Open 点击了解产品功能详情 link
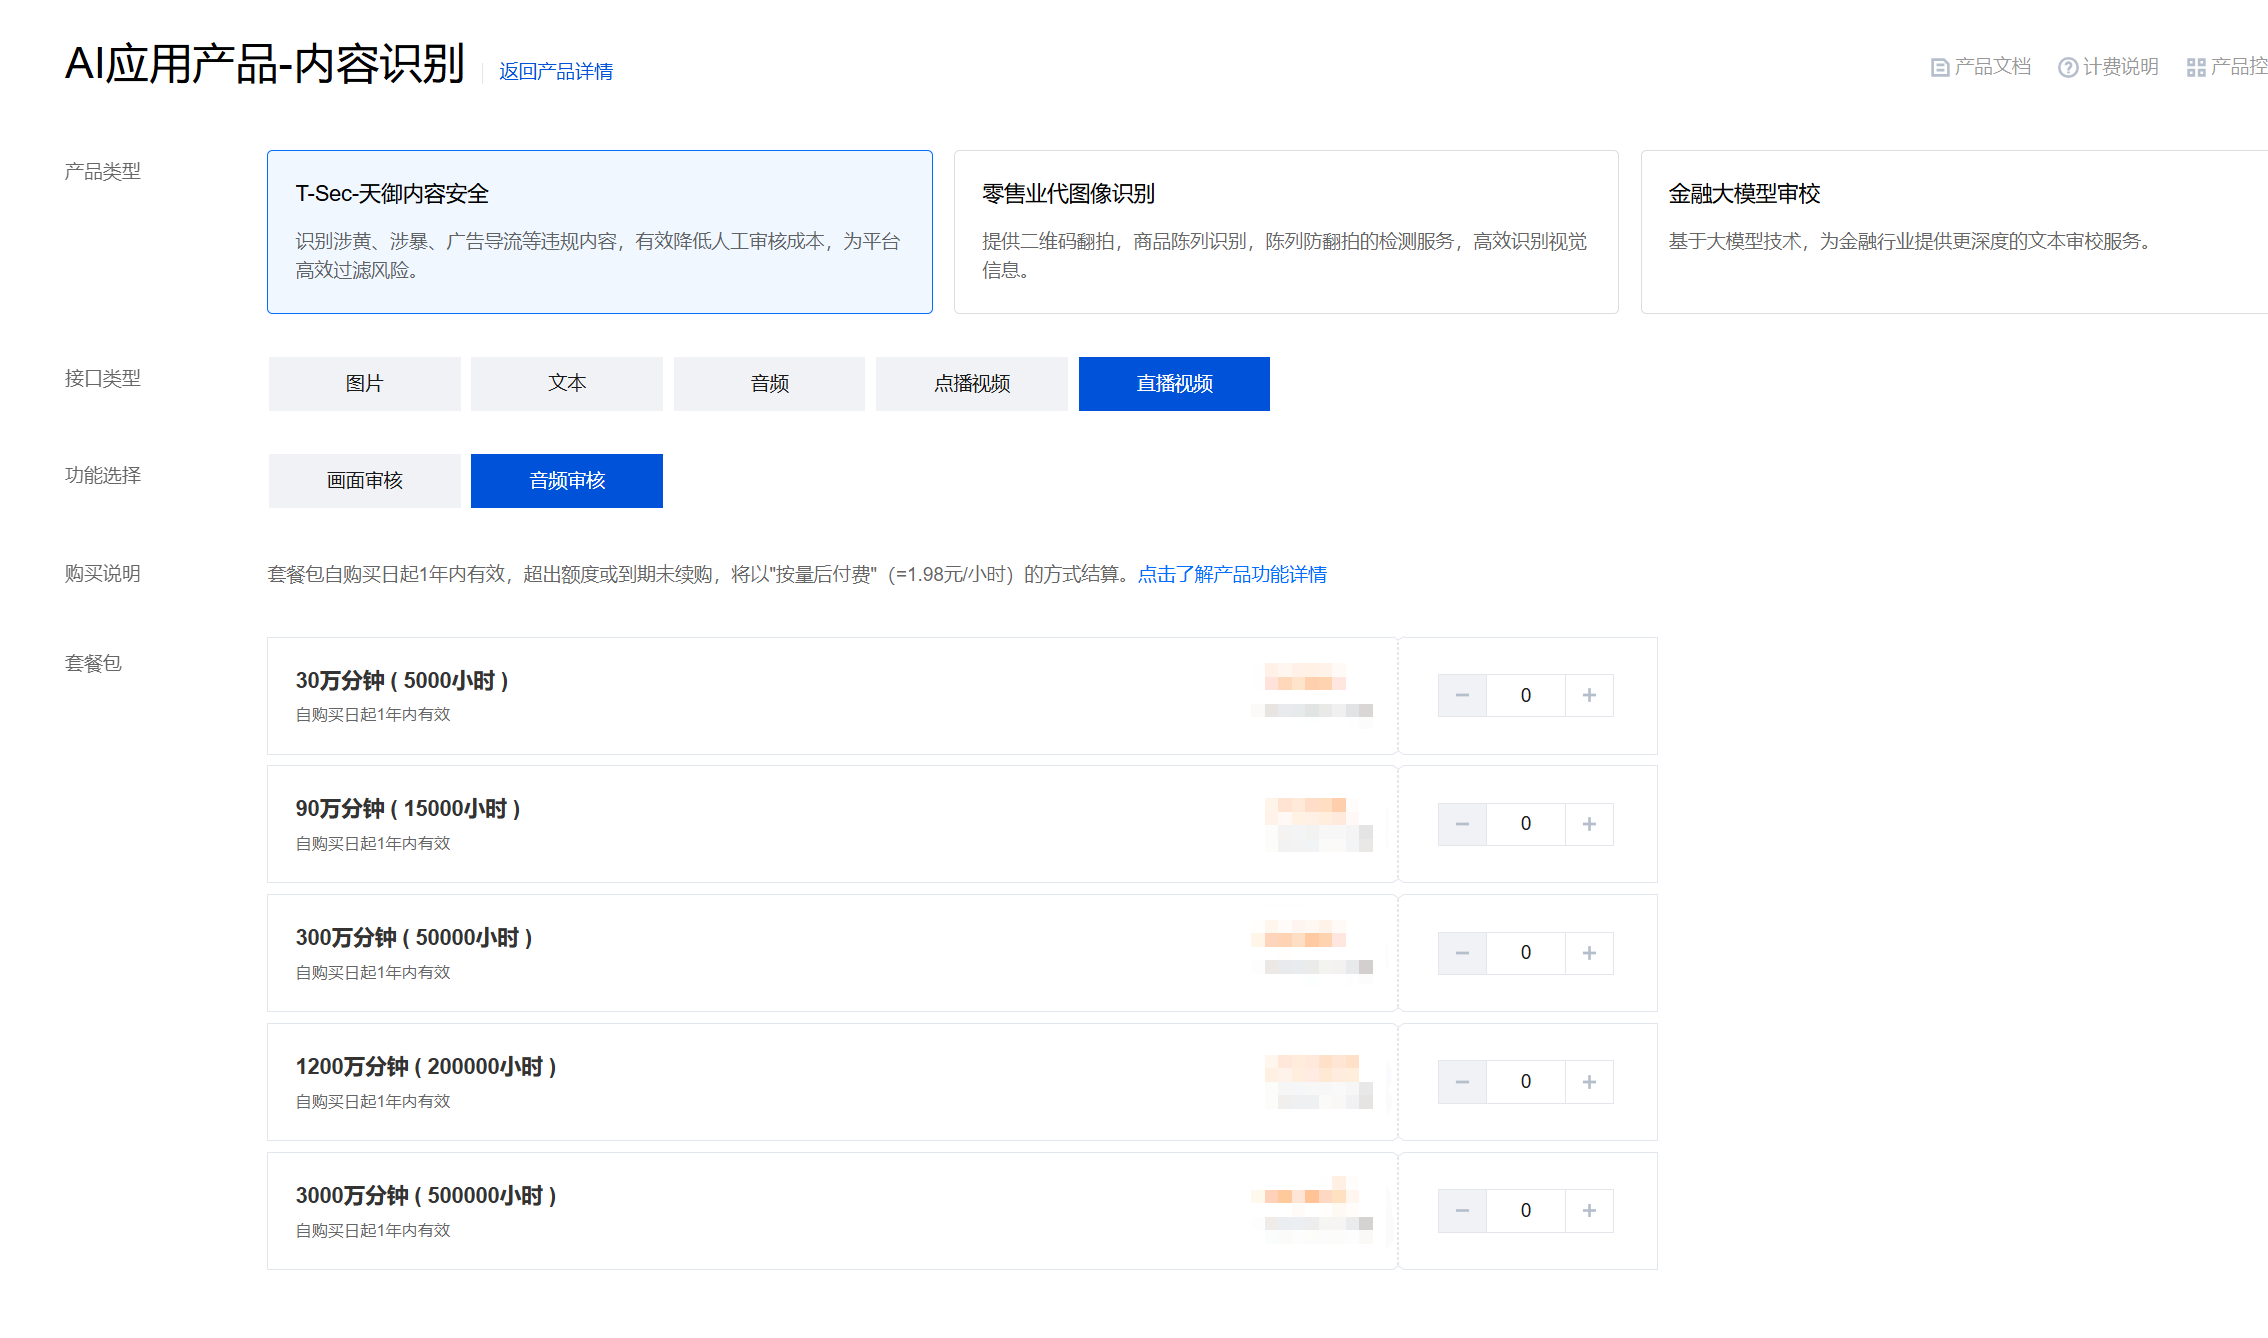This screenshot has height=1338, width=2268. point(1231,574)
